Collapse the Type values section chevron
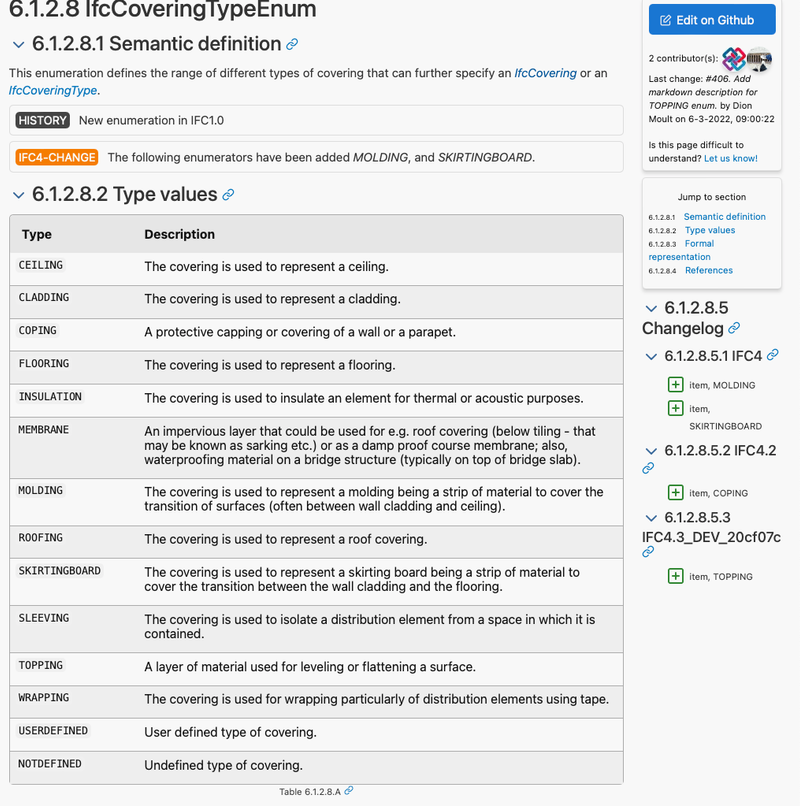The height and width of the screenshot is (806, 800). click(17, 194)
